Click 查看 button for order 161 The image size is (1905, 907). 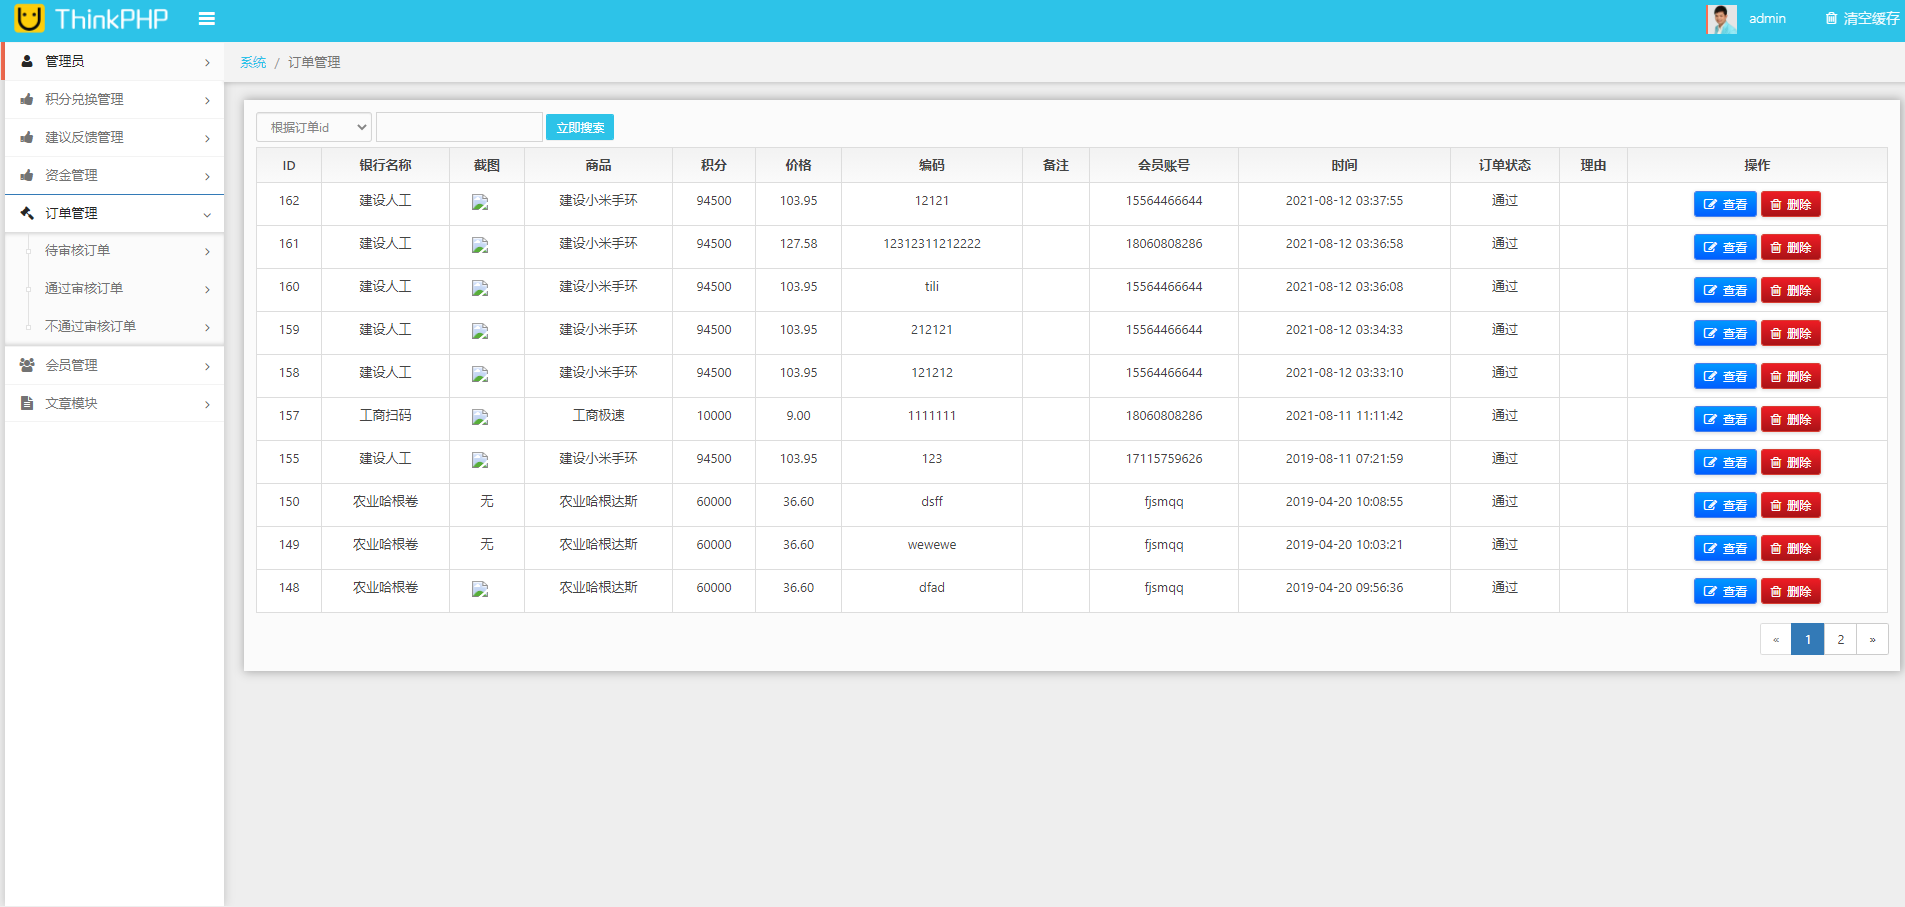tap(1724, 247)
